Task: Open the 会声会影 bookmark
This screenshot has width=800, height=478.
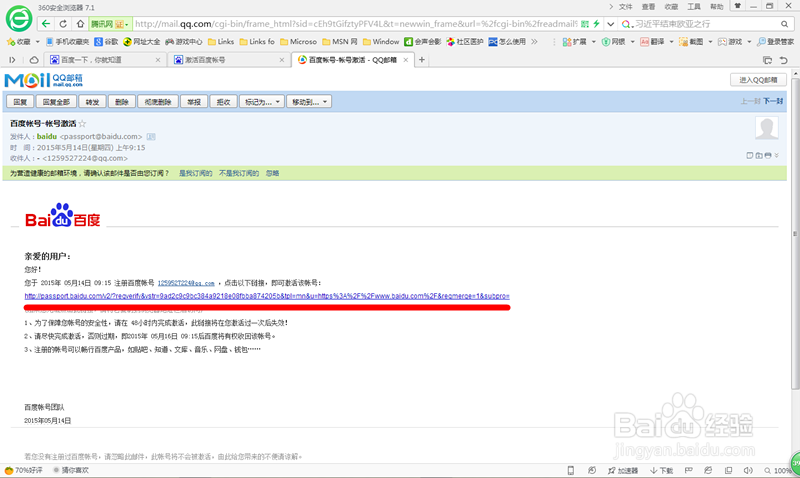Action: pyautogui.click(x=422, y=41)
